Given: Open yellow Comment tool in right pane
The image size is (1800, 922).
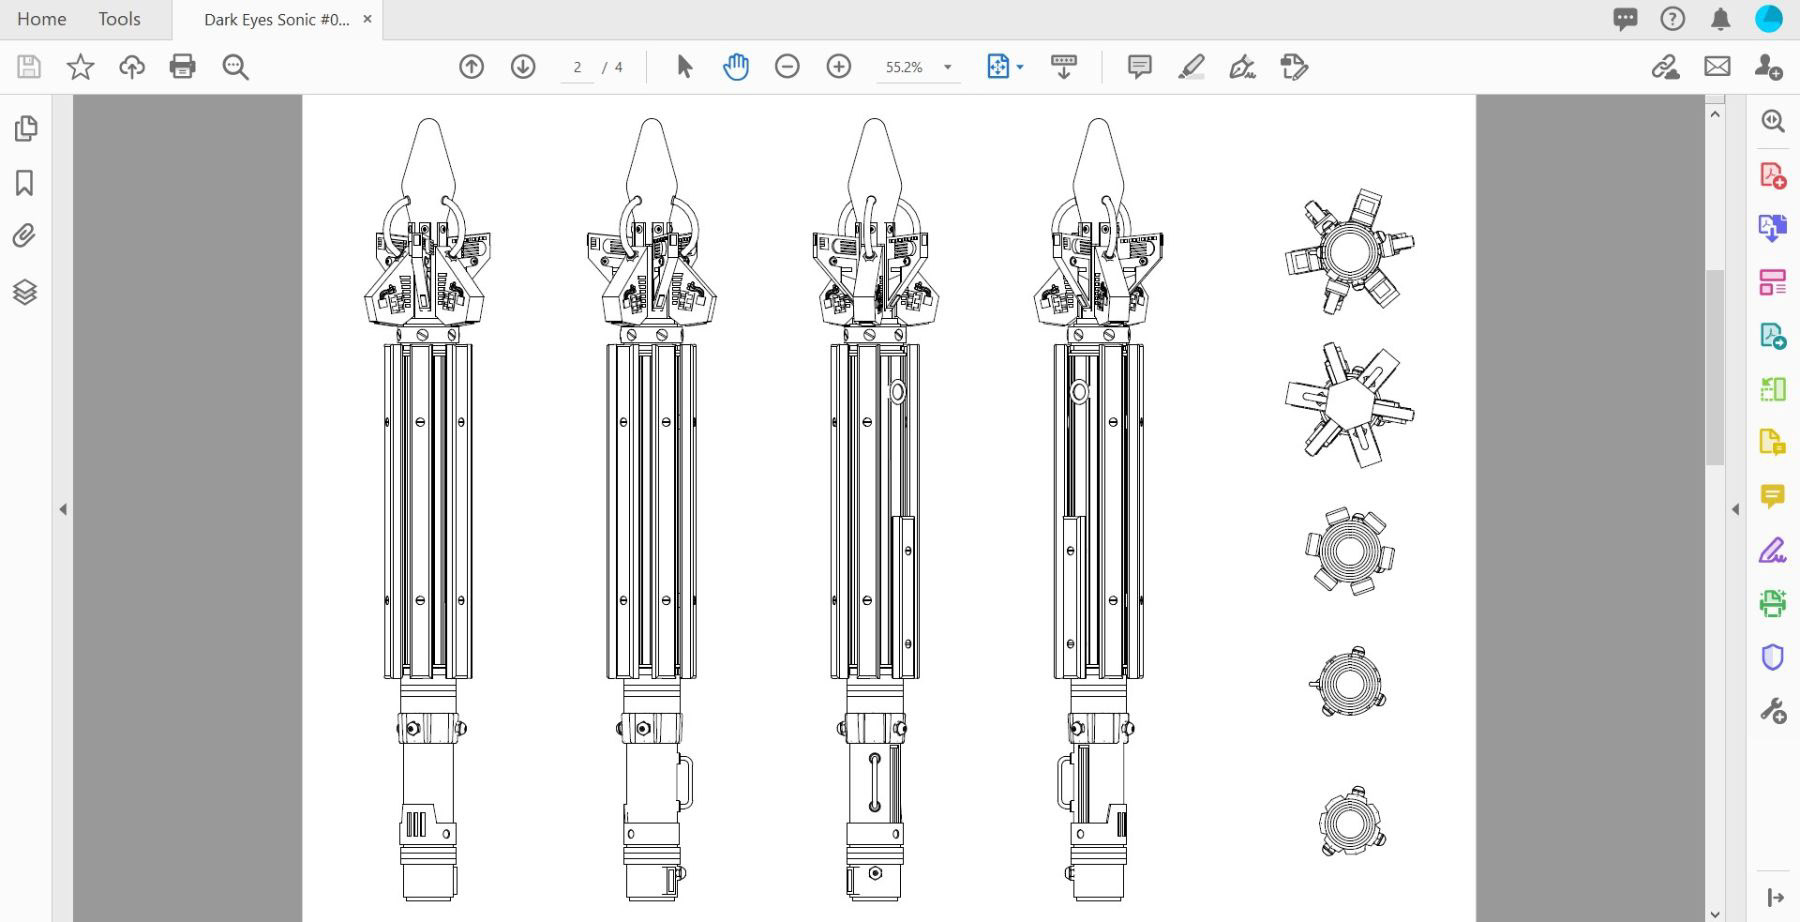Looking at the screenshot, I should [x=1773, y=496].
